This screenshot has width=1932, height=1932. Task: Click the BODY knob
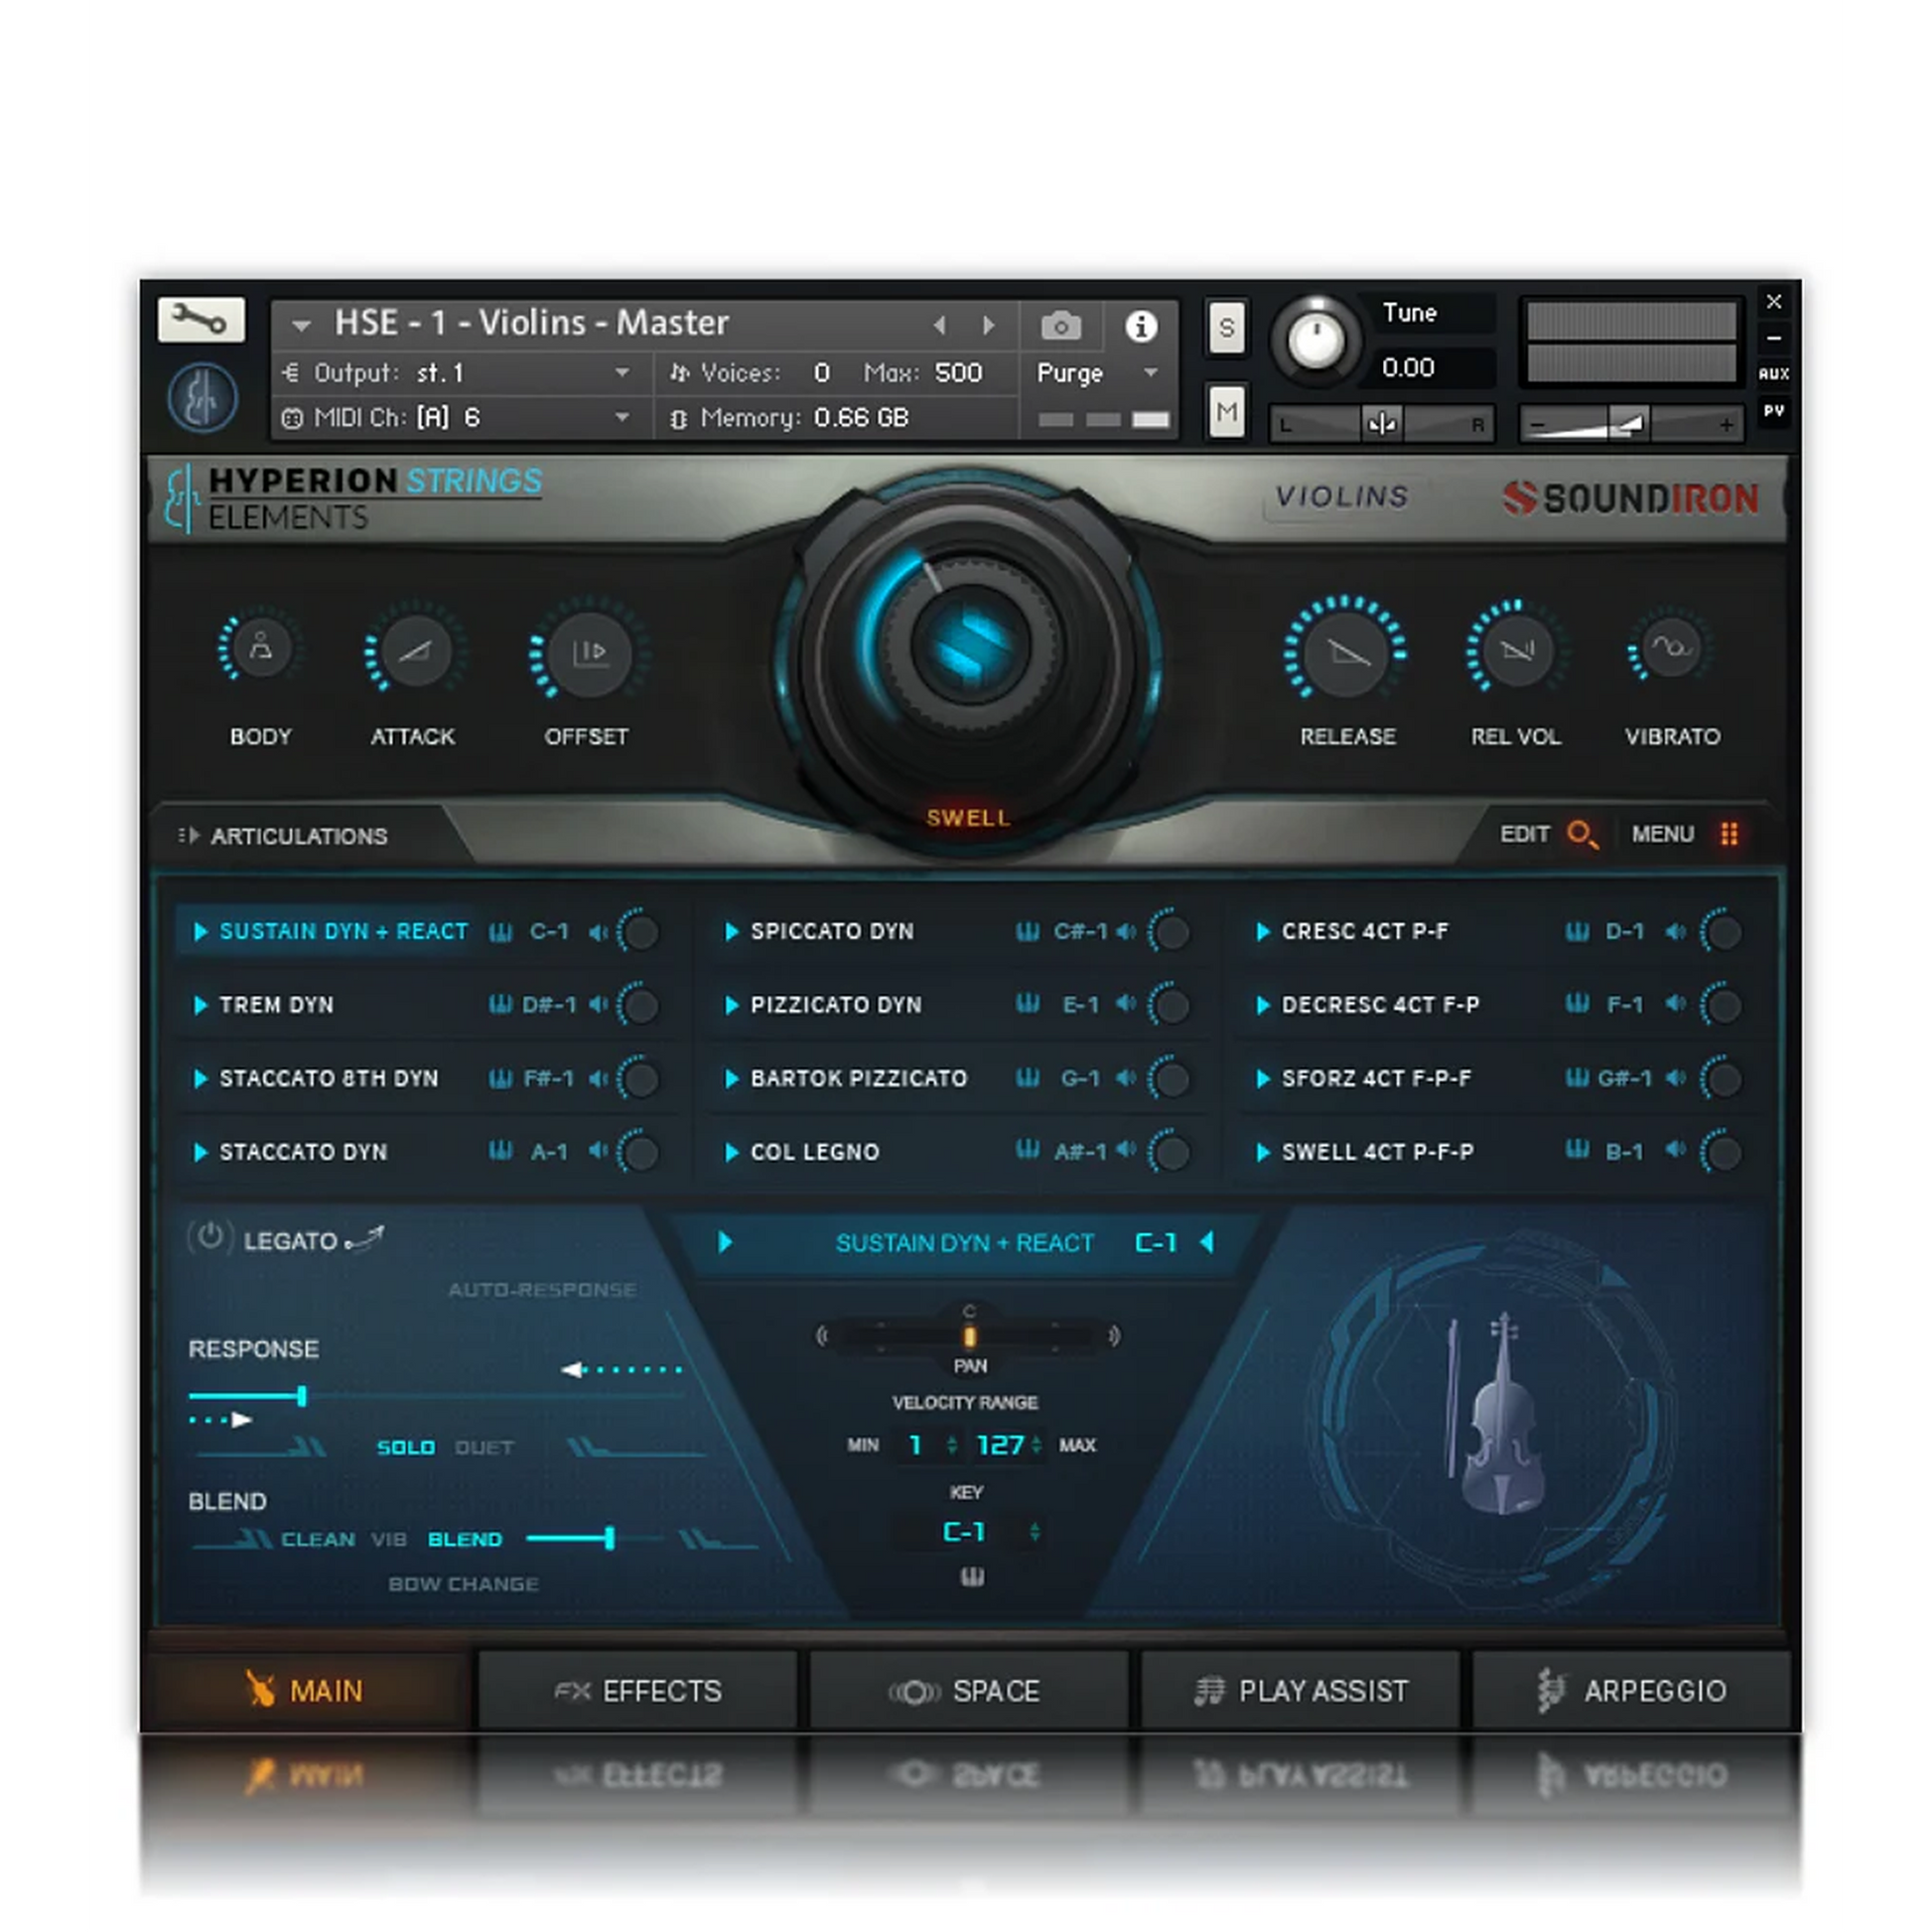click(261, 648)
